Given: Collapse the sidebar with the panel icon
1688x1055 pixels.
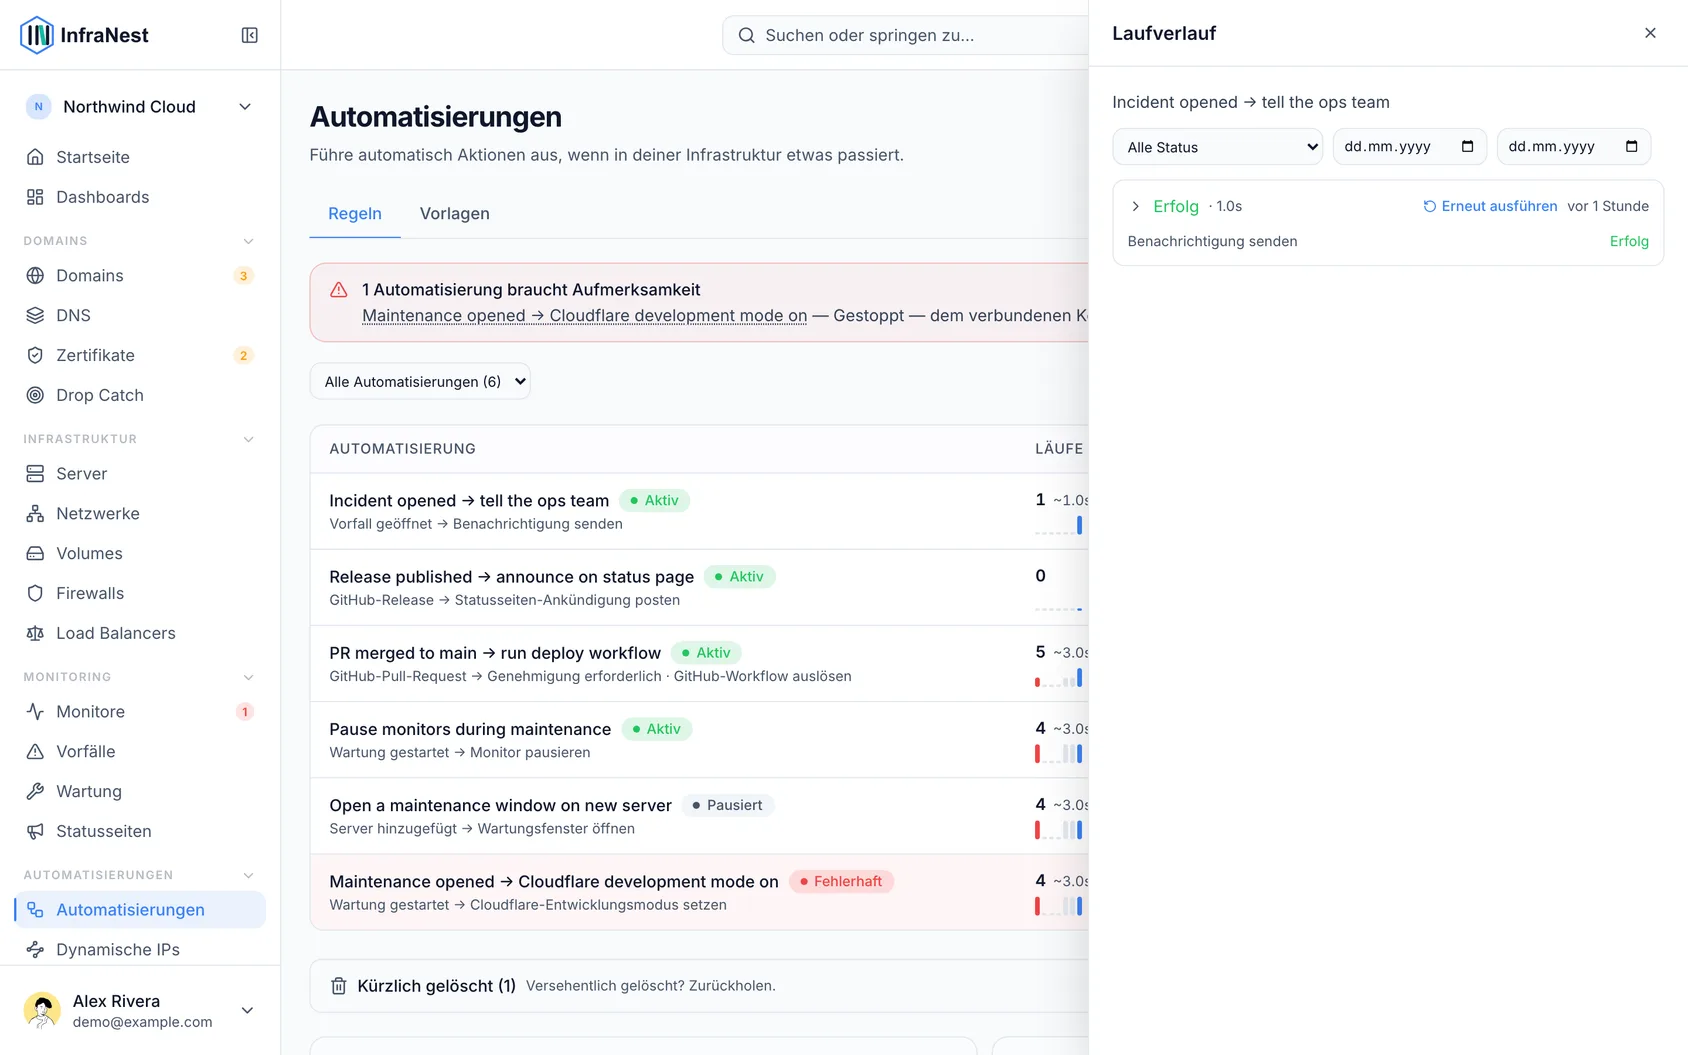Looking at the screenshot, I should click(x=250, y=35).
